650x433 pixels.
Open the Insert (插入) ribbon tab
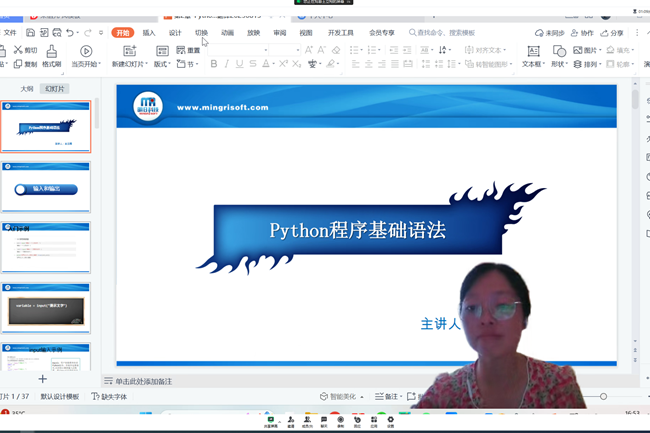click(x=149, y=33)
